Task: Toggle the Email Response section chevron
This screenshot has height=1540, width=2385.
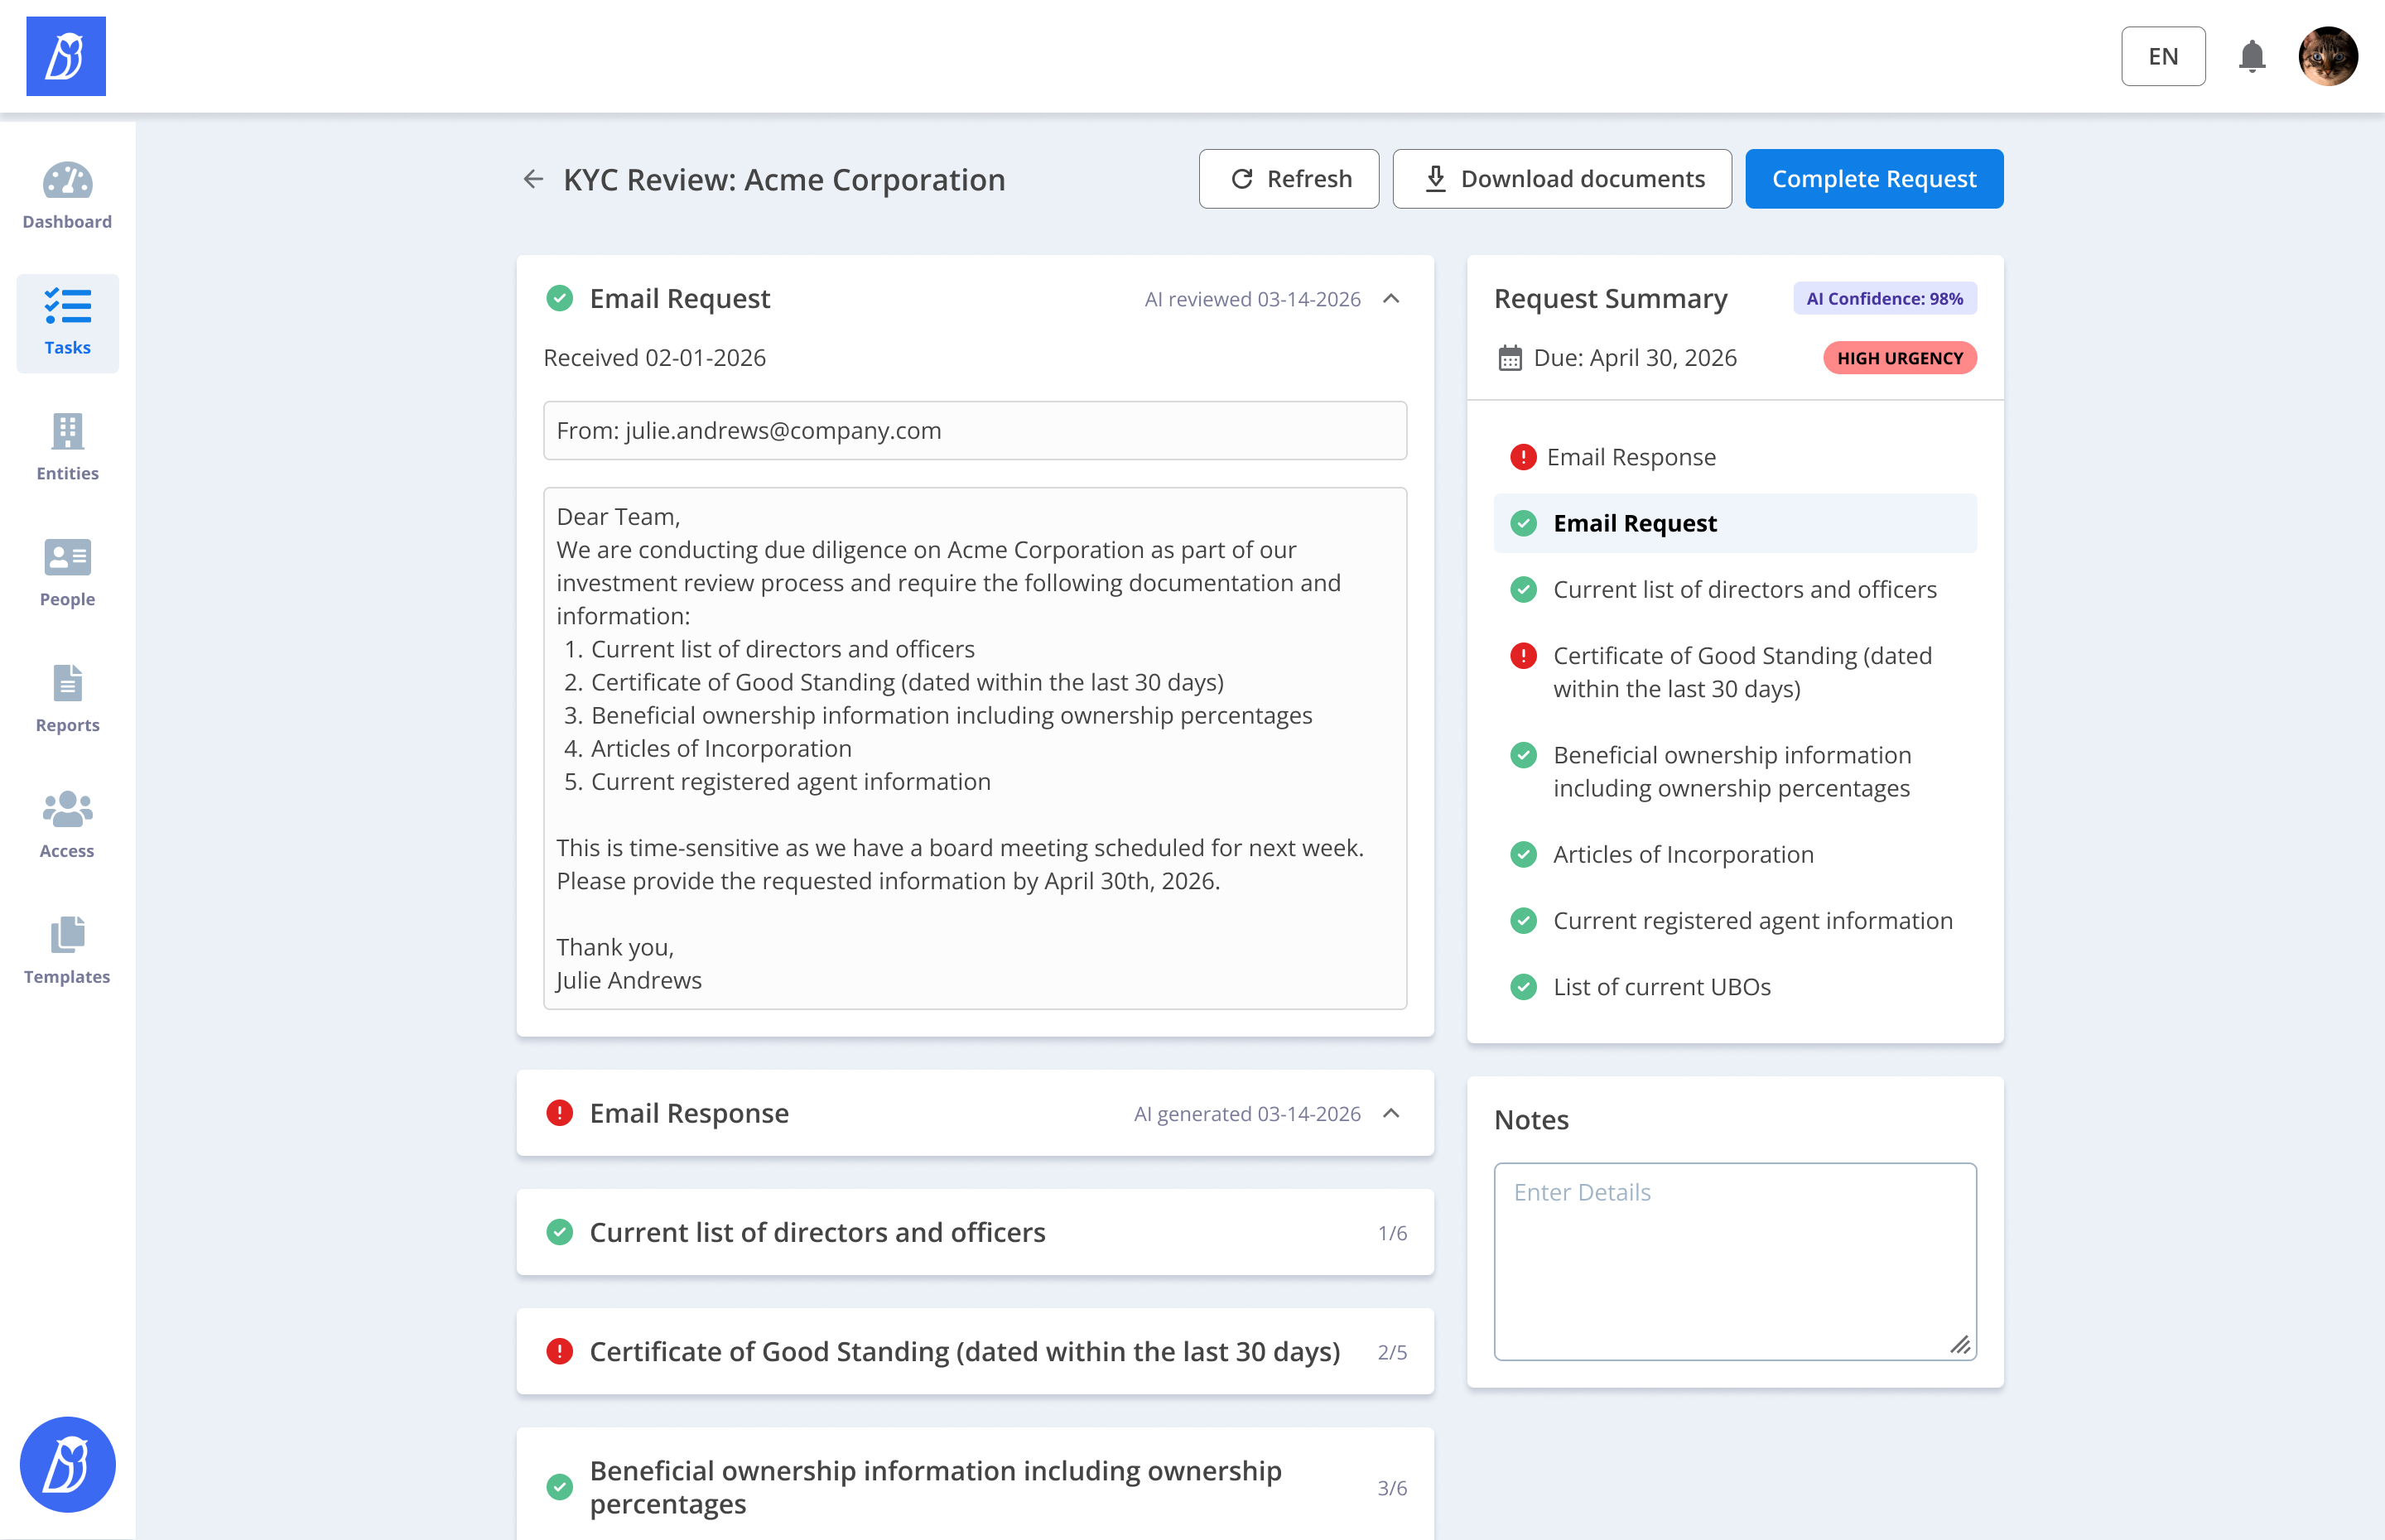Action: (x=1391, y=1113)
